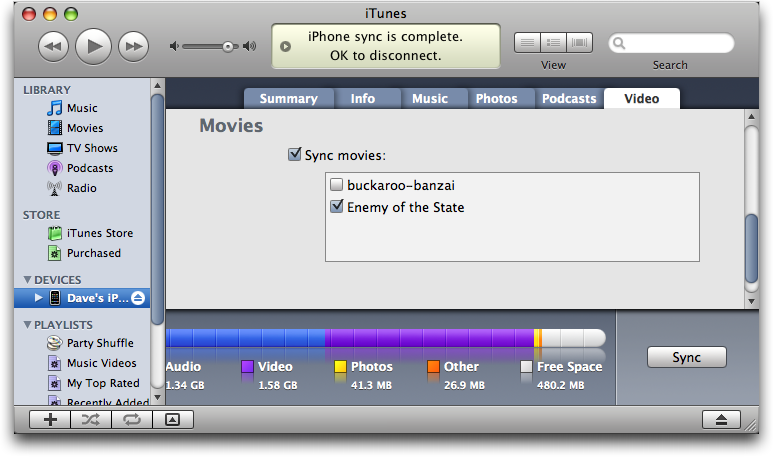Screen dimensions: 773x457
Task: Open Radio in the library
Action: click(81, 188)
